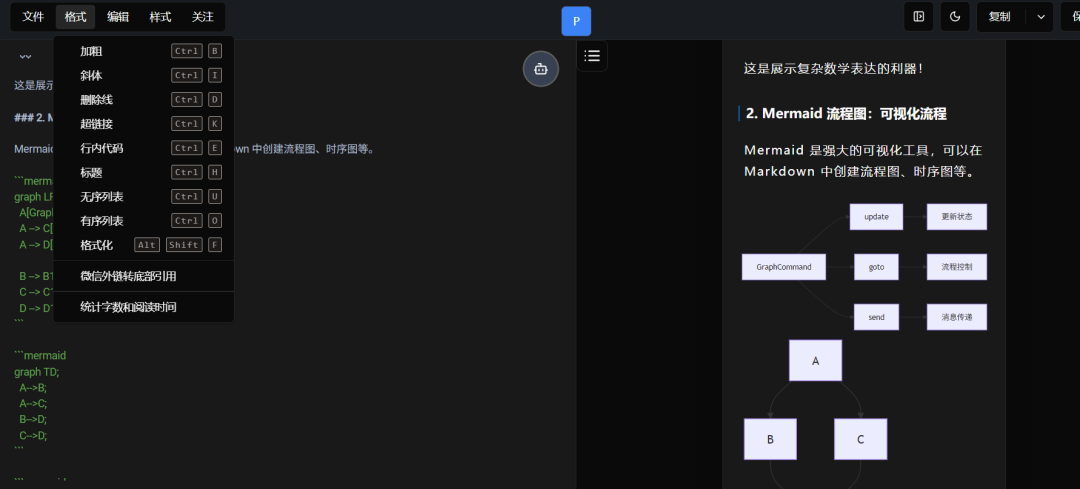
Task: Apply 斜体 italic formatting
Action: point(144,76)
